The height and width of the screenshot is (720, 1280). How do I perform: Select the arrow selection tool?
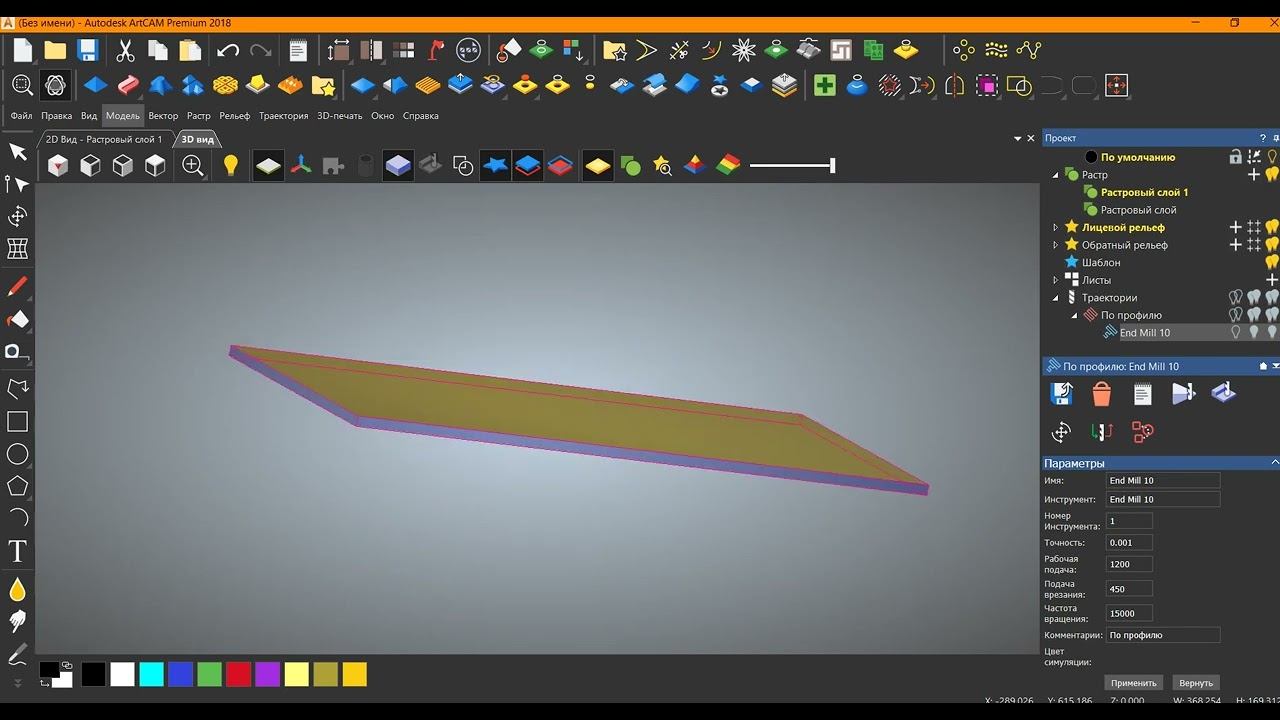pos(17,151)
